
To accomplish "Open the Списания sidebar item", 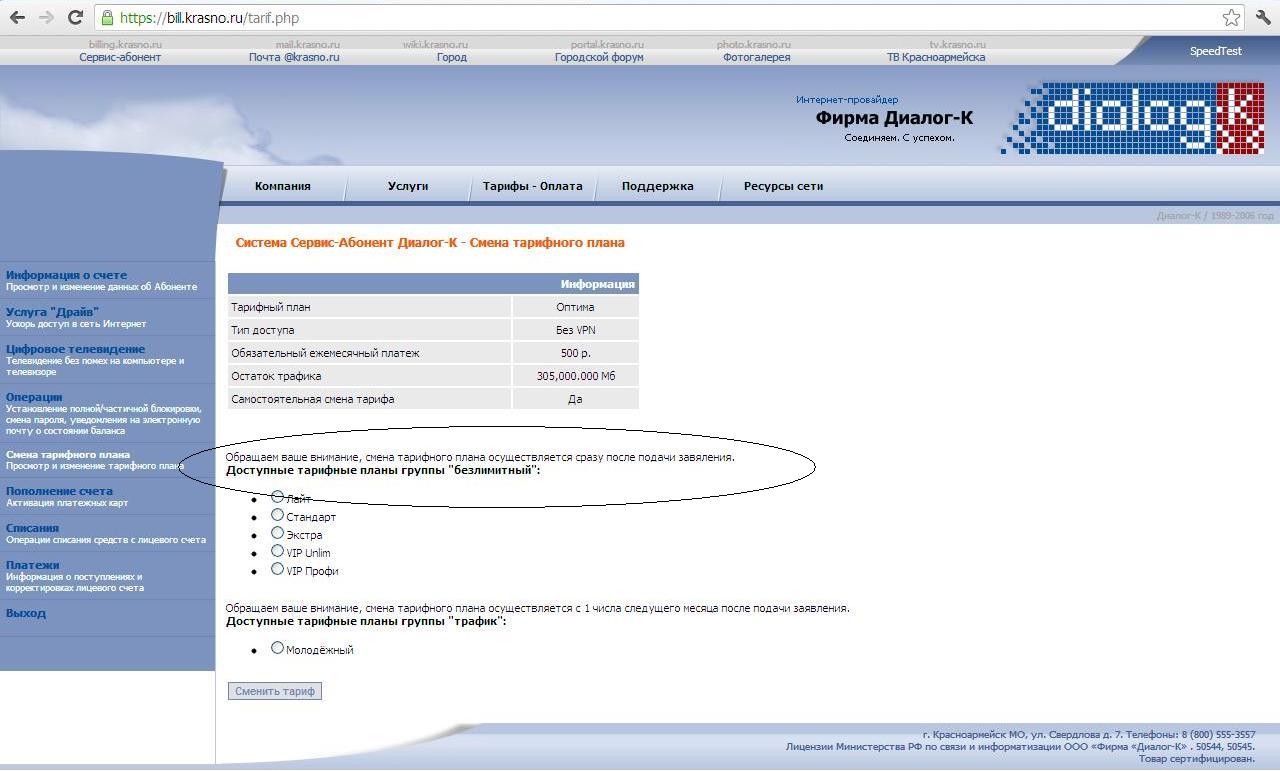I will click(32, 528).
